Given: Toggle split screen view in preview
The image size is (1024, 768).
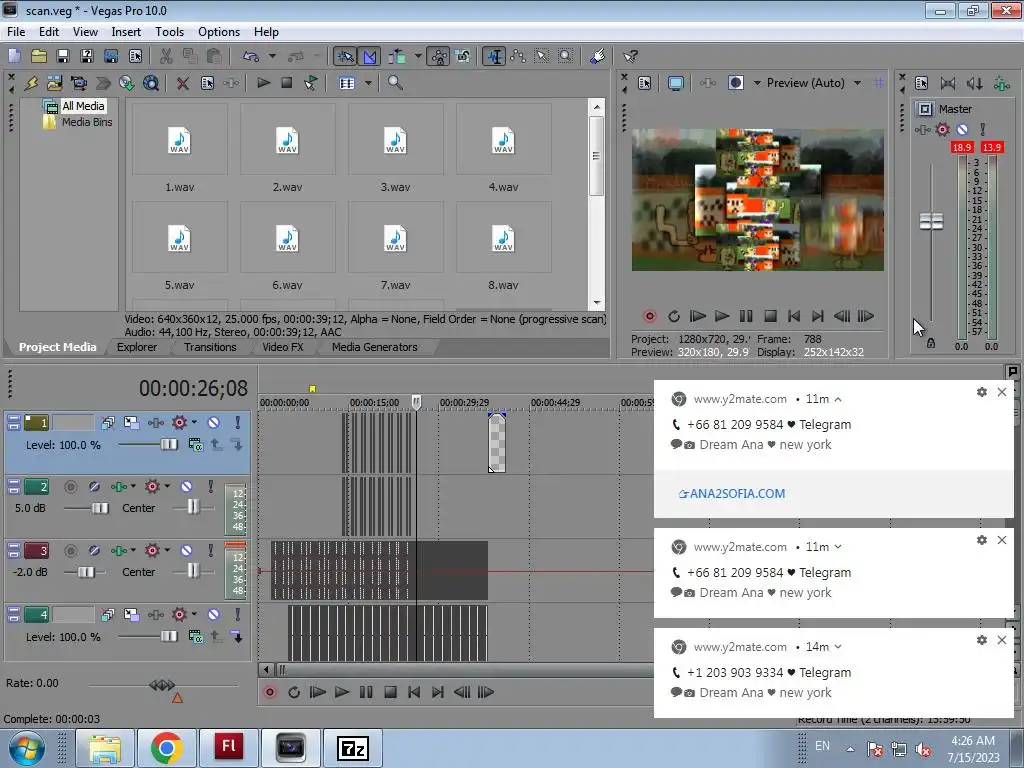Looking at the screenshot, I should [736, 83].
